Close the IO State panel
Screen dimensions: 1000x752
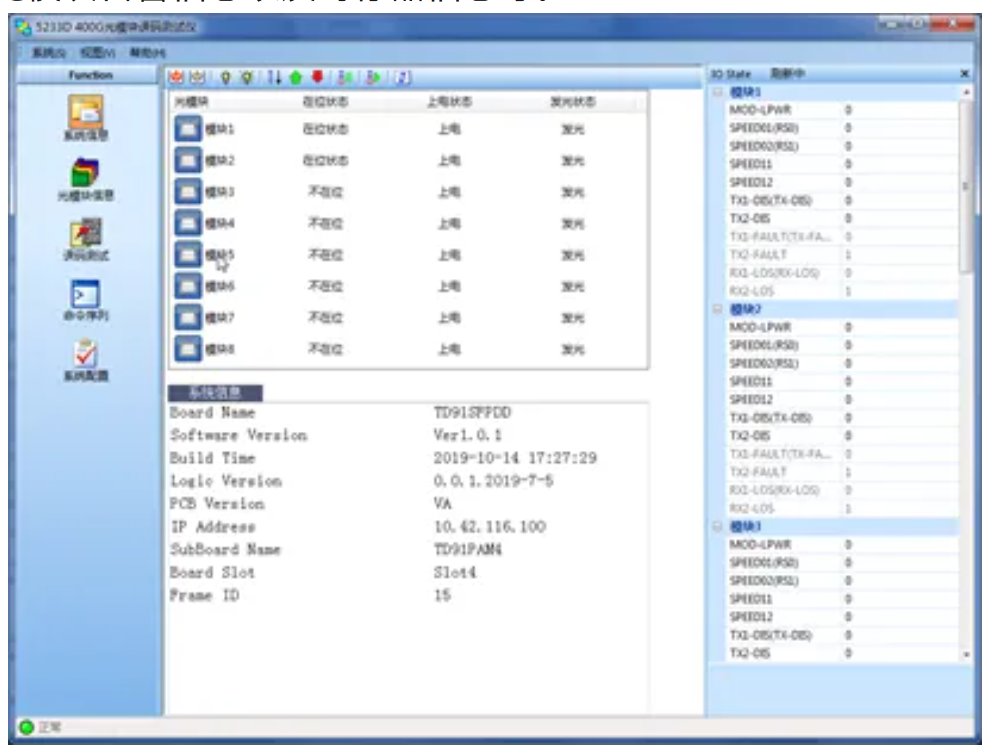click(x=964, y=75)
